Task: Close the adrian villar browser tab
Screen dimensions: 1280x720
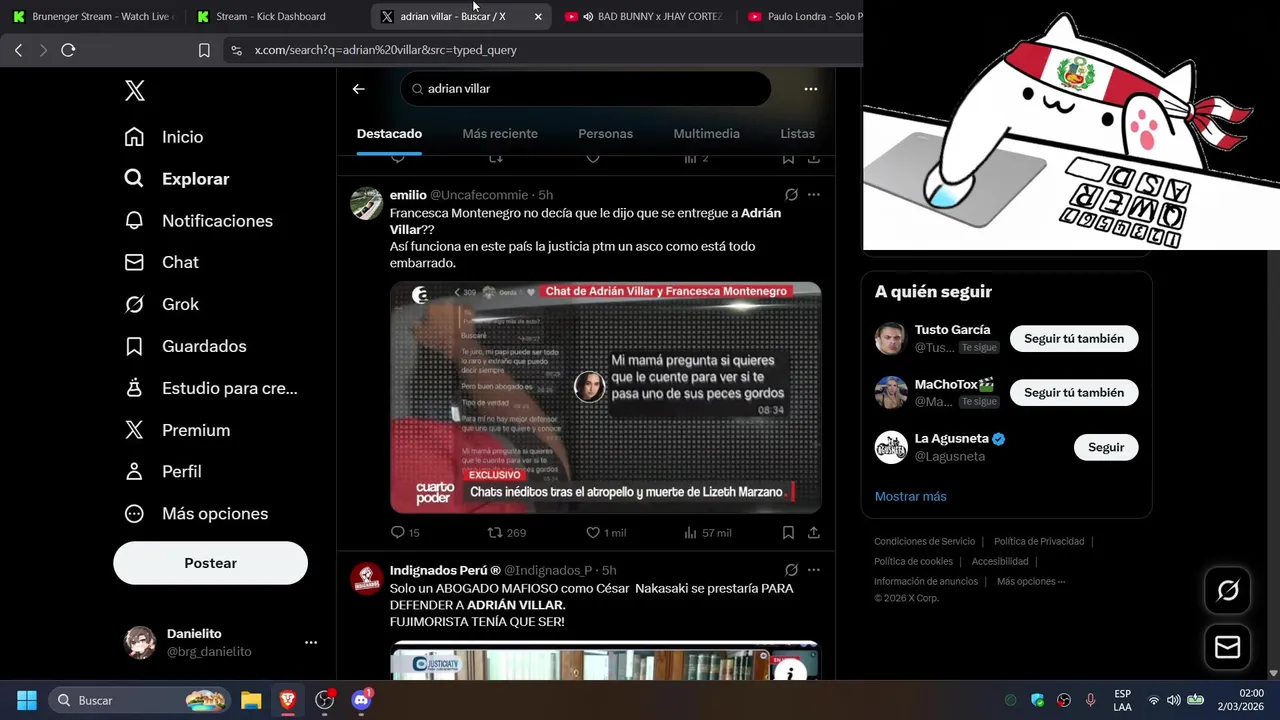Action: (x=538, y=17)
